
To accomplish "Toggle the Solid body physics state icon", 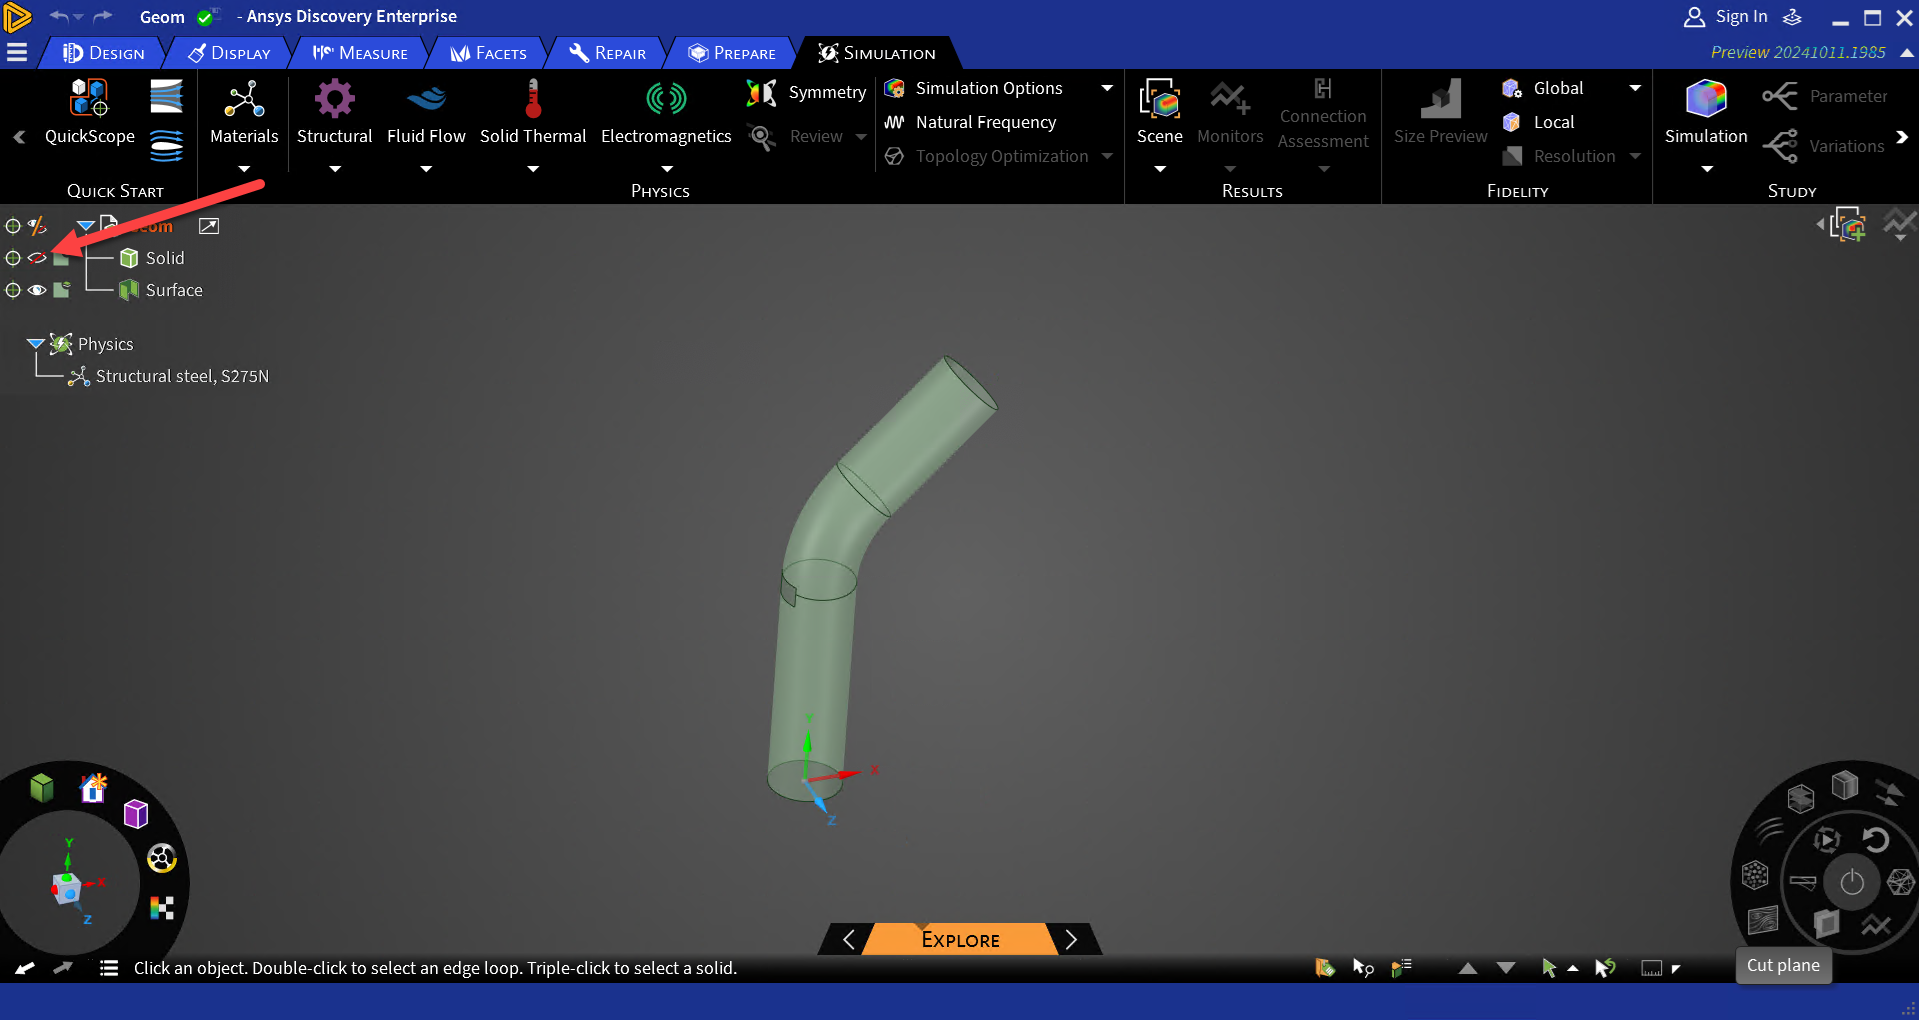I will click(61, 258).
